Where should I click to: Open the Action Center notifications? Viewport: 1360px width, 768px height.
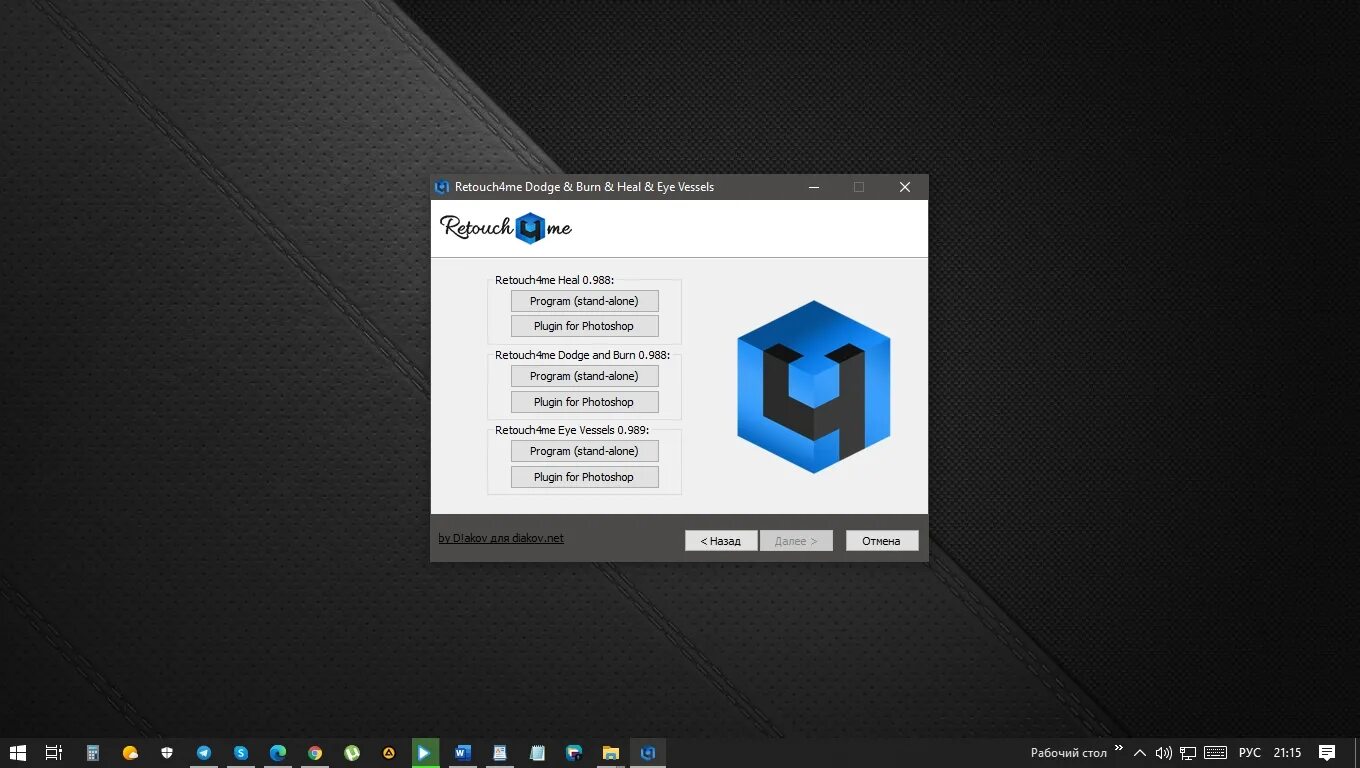1327,753
